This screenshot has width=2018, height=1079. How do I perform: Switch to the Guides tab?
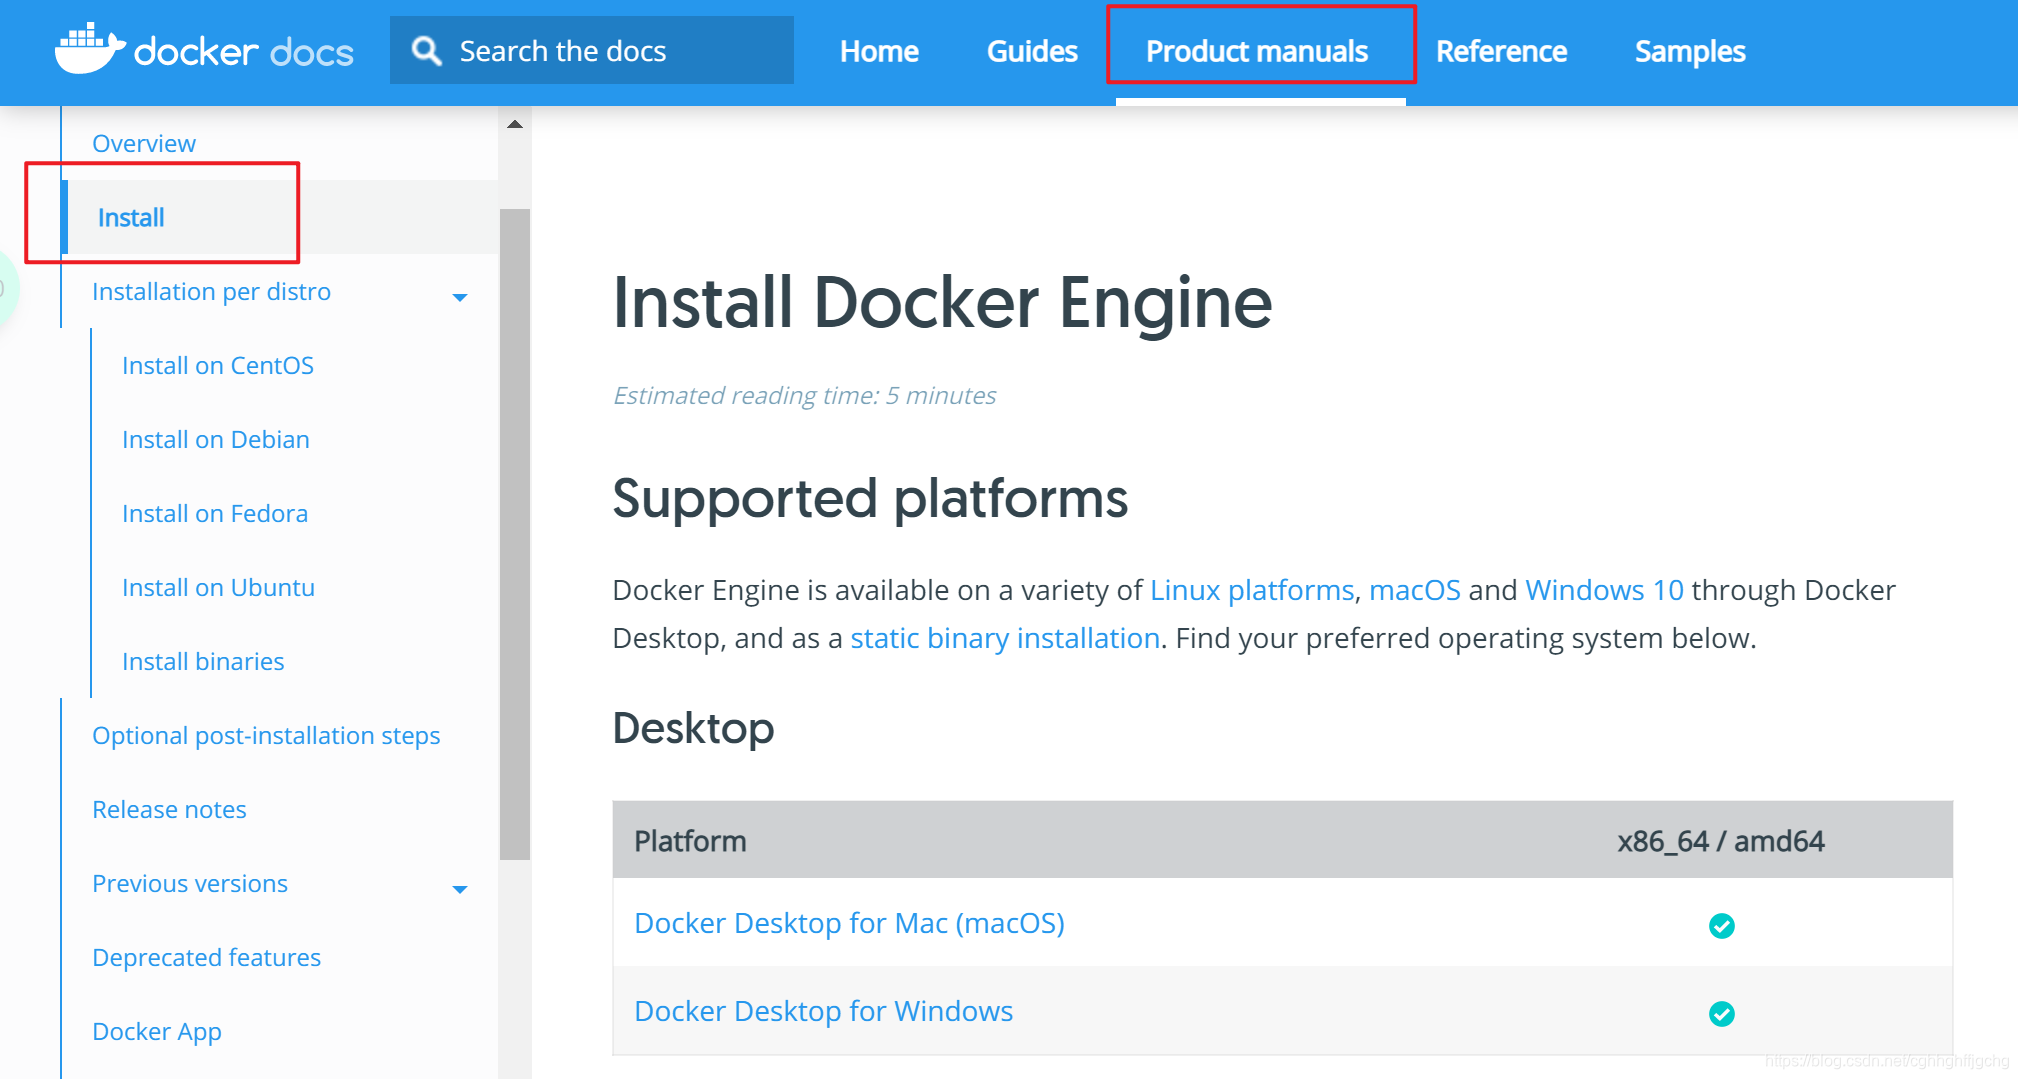click(x=1032, y=51)
